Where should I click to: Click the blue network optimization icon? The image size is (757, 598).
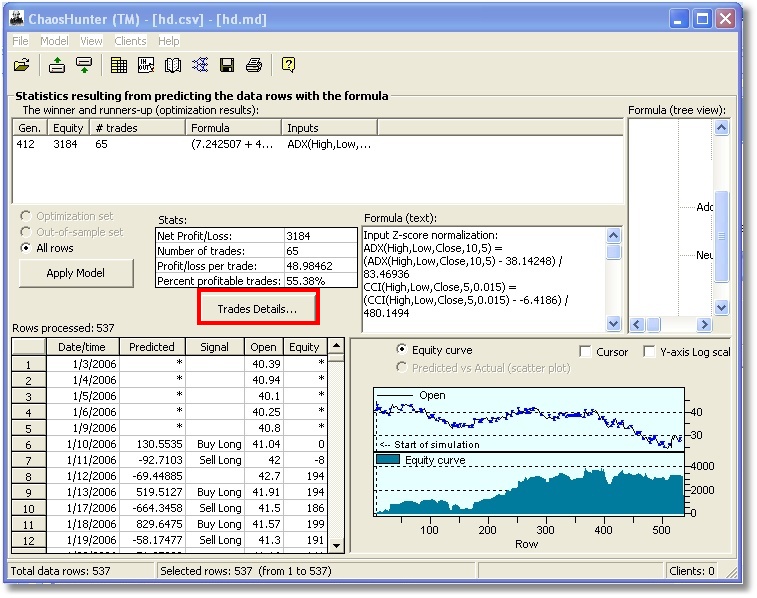[x=200, y=65]
